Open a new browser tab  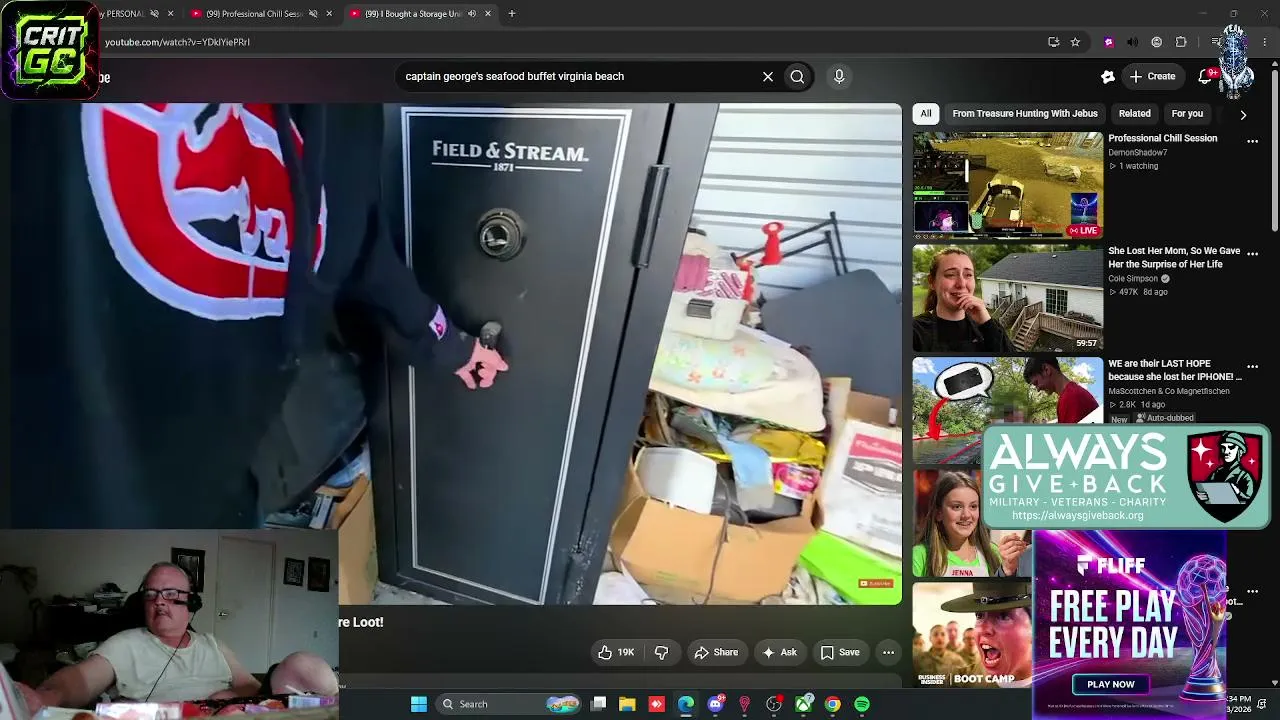512,14
